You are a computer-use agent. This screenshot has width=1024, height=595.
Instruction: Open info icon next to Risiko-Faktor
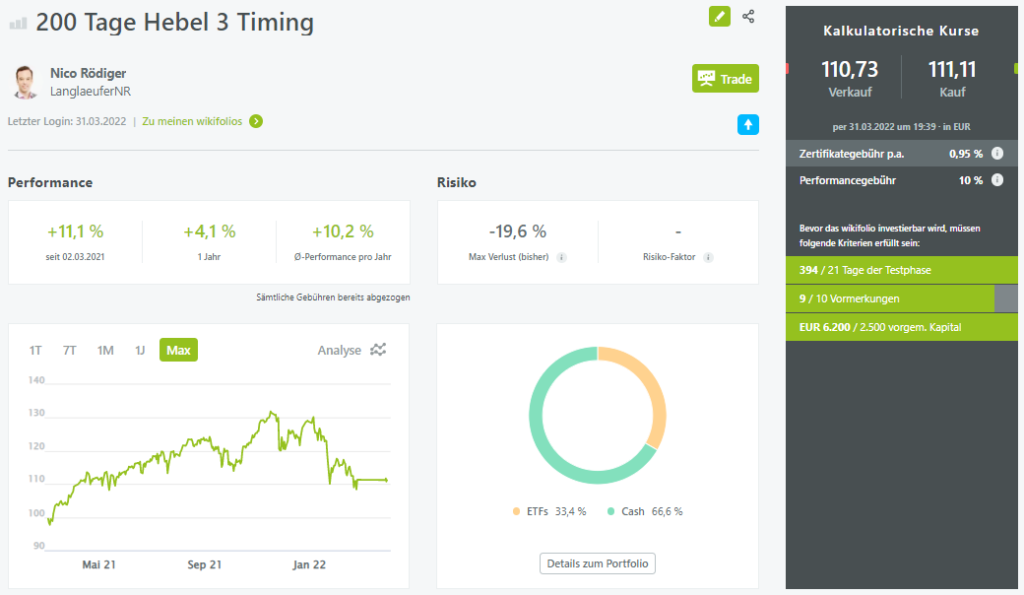[x=708, y=257]
